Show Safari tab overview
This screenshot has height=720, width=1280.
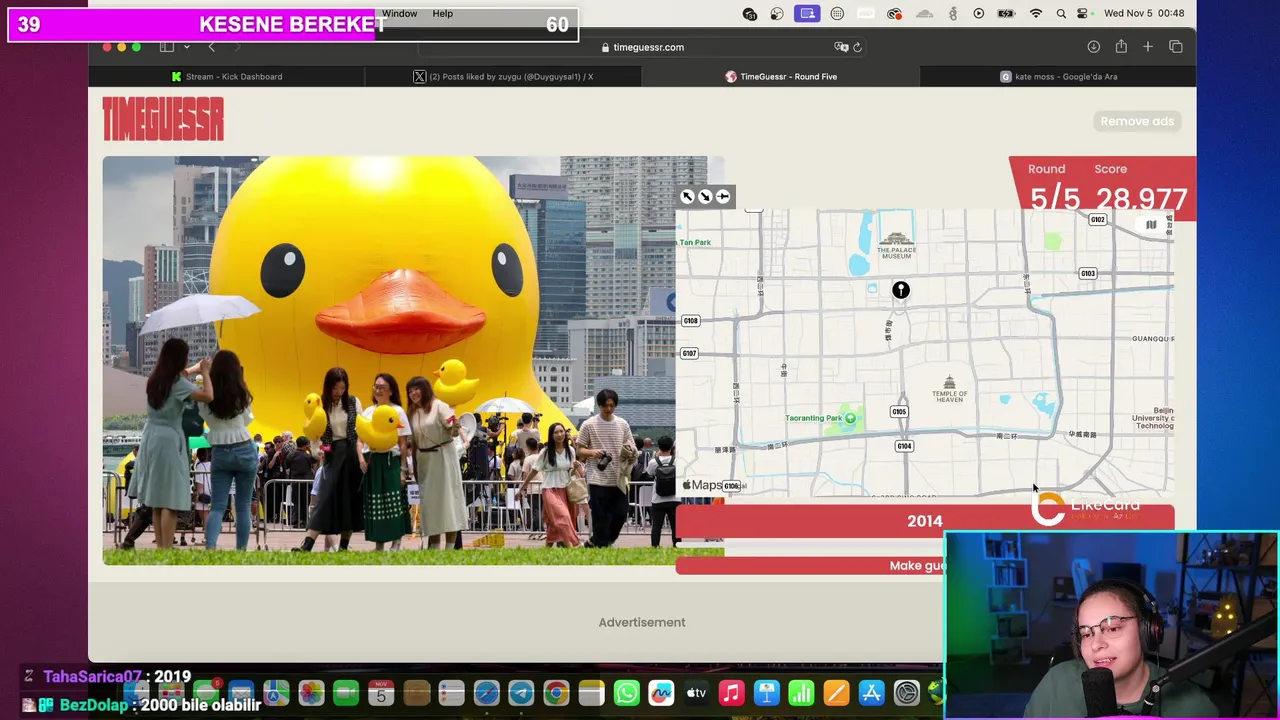1176,47
